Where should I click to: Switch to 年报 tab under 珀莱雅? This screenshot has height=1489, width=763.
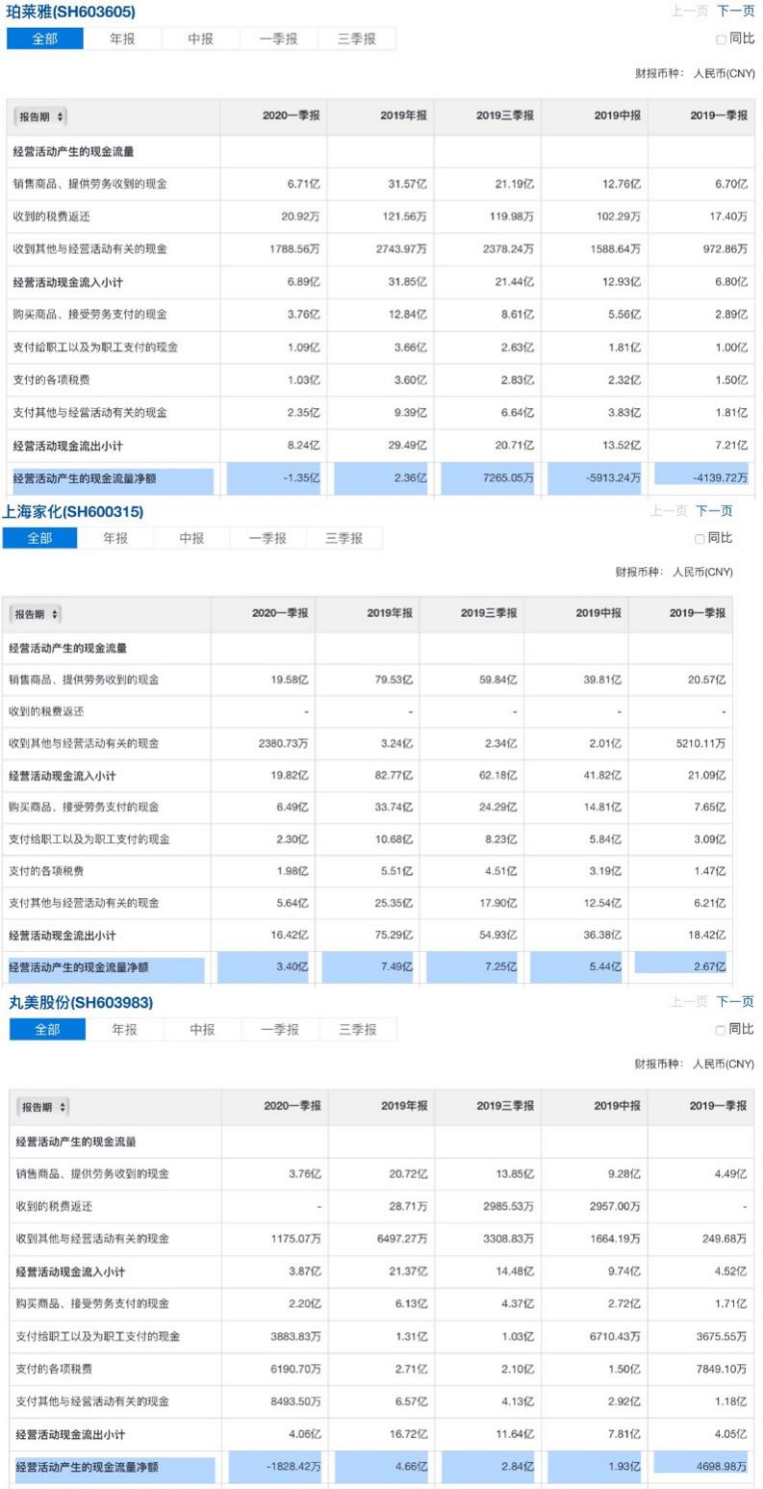(x=122, y=39)
